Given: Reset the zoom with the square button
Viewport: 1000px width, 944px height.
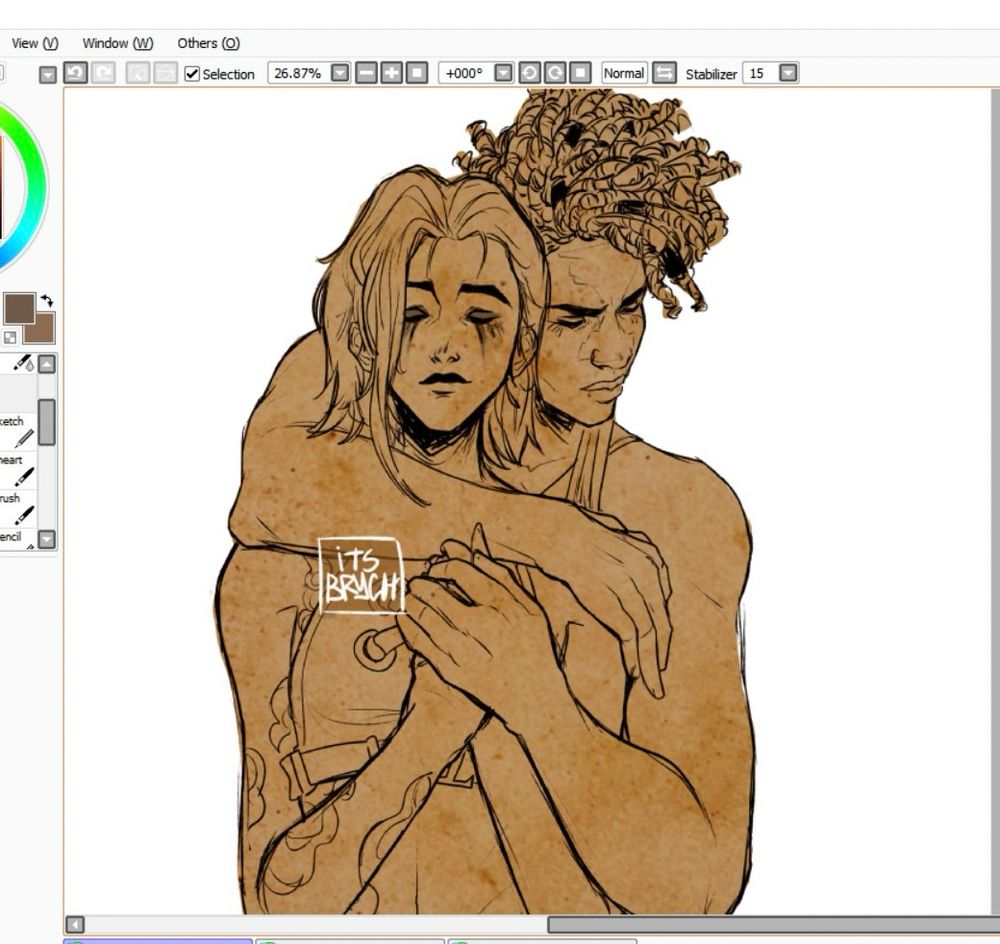Looking at the screenshot, I should tap(417, 73).
